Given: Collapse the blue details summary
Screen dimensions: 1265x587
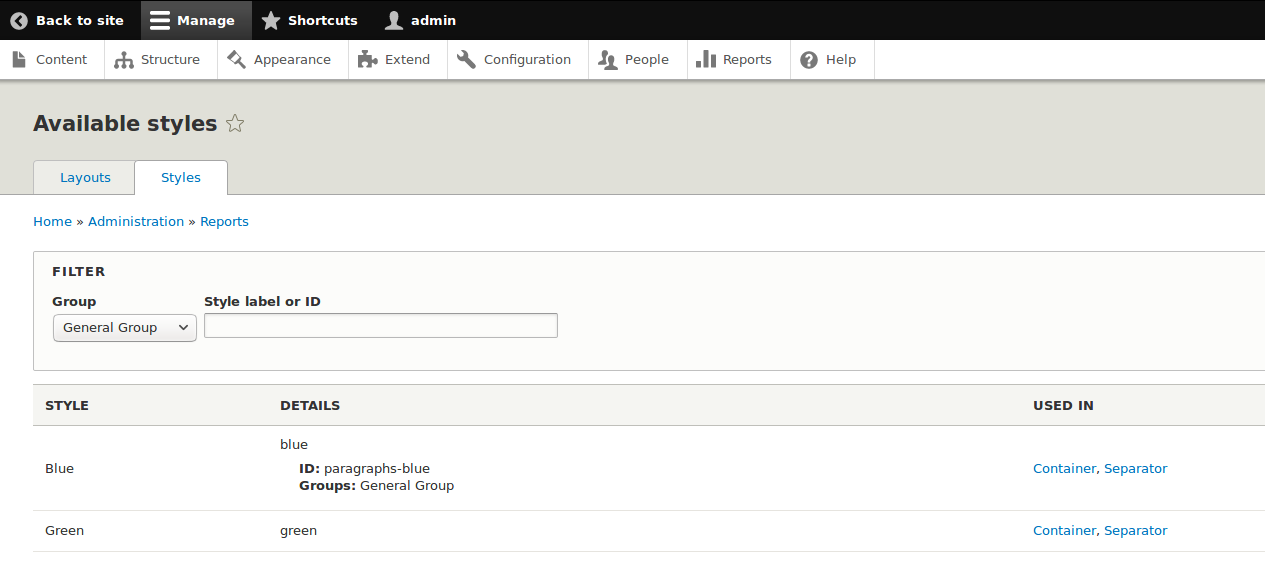Looking at the screenshot, I should tap(294, 444).
